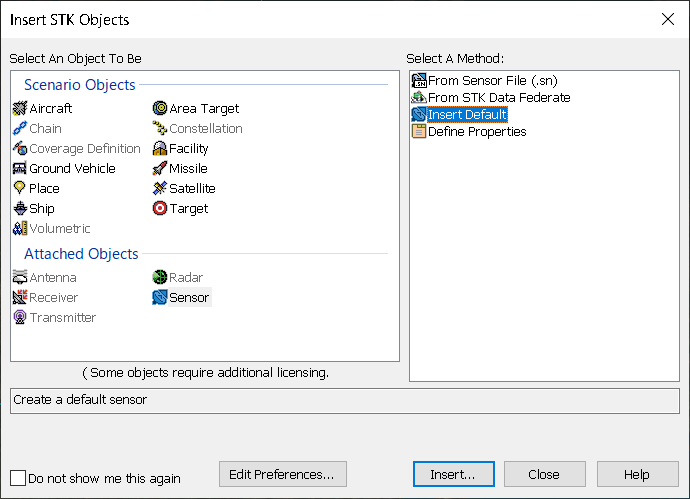Screen dimensions: 690x499
Task: Select 'From Sensor File (.sn)' method text
Action: pos(492,81)
